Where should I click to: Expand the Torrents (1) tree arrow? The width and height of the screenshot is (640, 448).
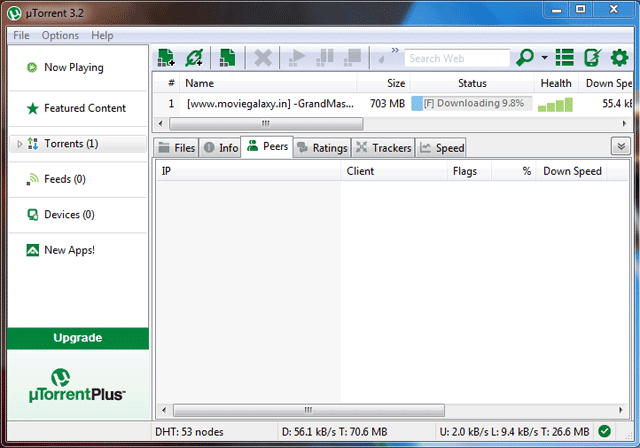pyautogui.click(x=19, y=144)
